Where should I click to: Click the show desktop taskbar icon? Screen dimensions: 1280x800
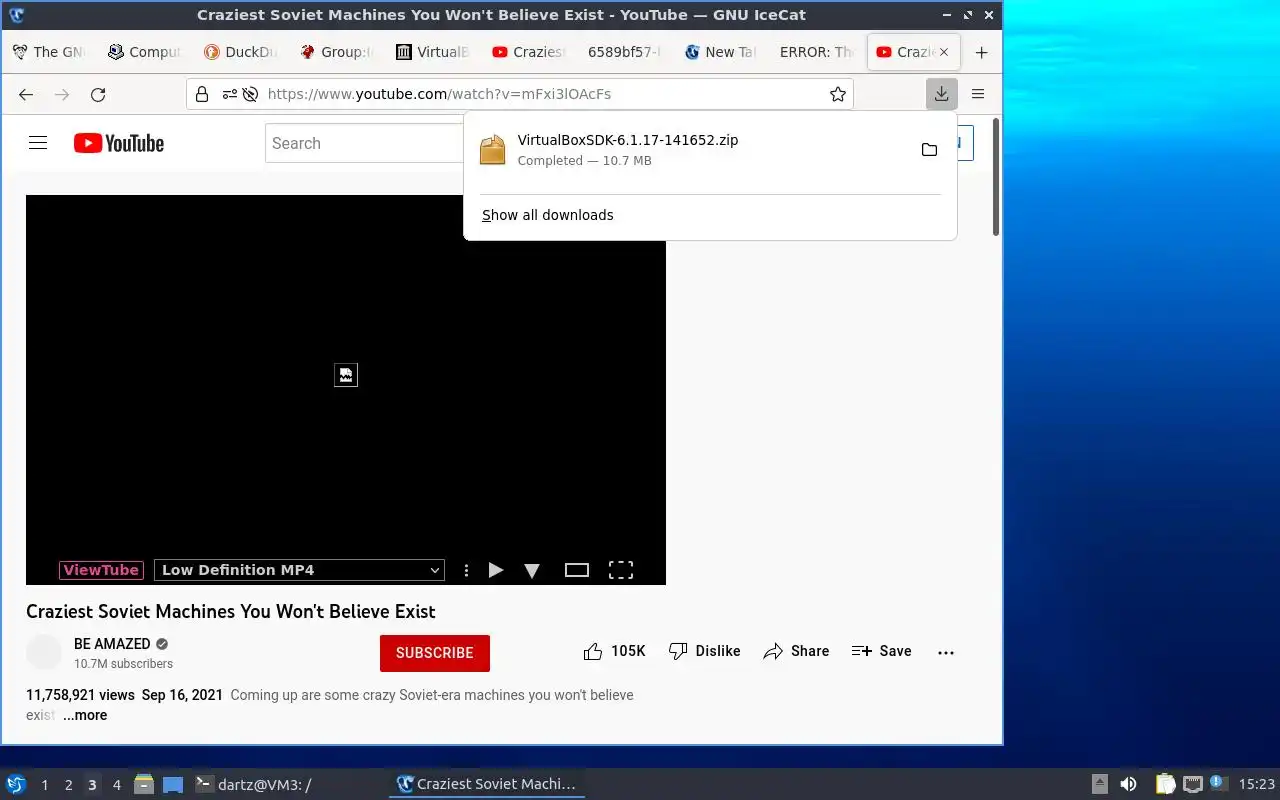173,784
